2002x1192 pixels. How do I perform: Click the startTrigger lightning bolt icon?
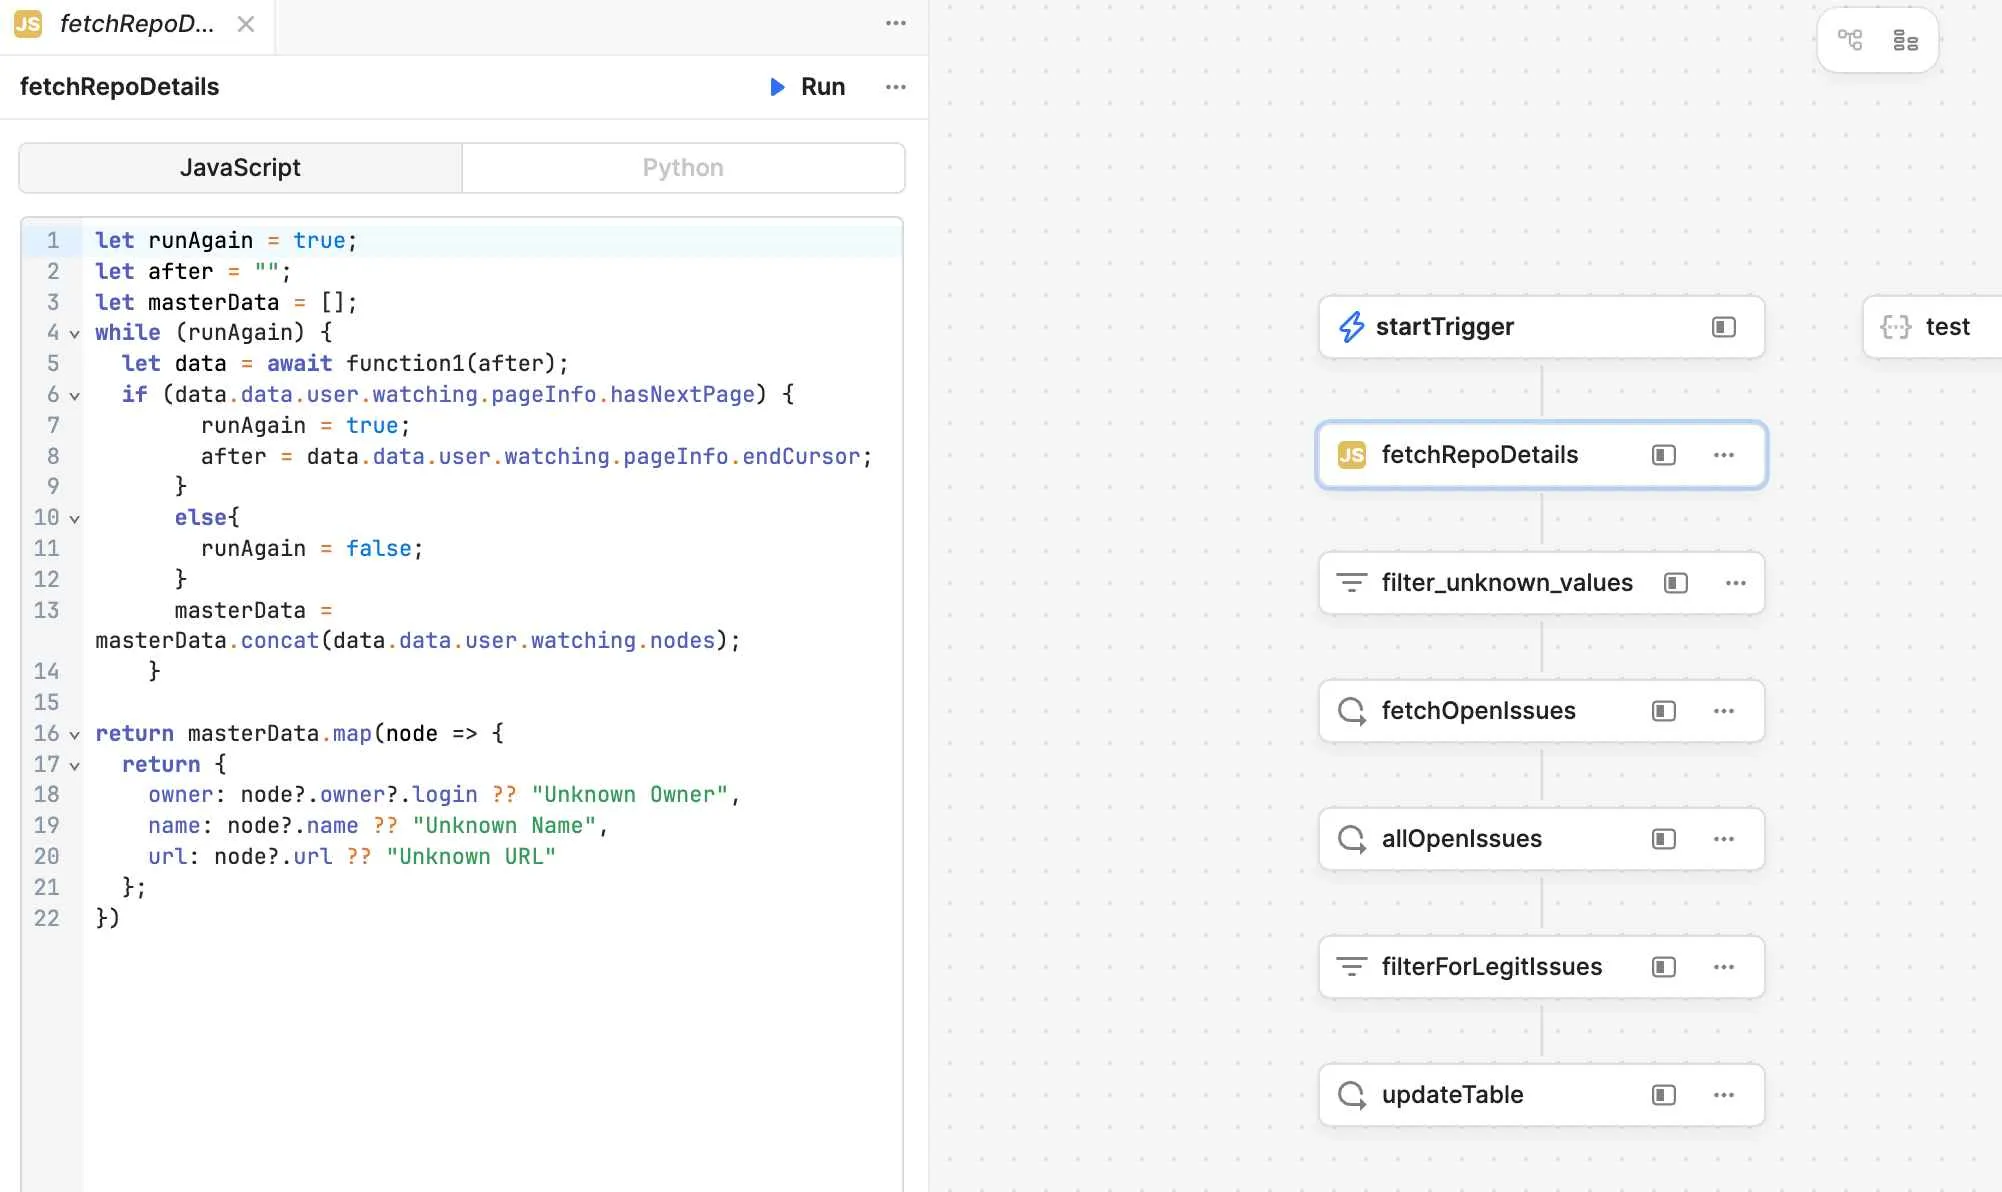(x=1352, y=327)
